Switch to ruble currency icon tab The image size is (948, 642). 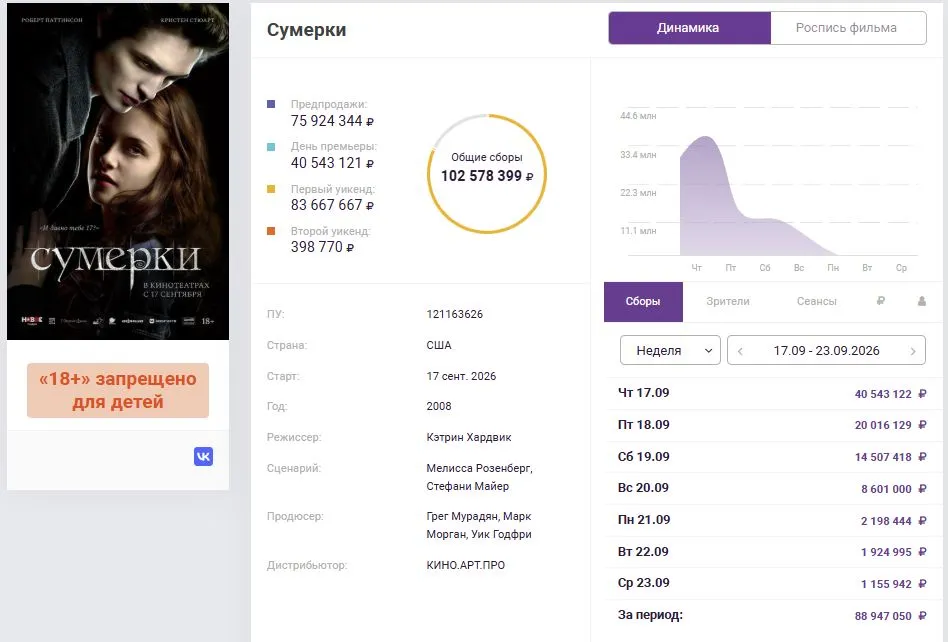[x=881, y=300]
